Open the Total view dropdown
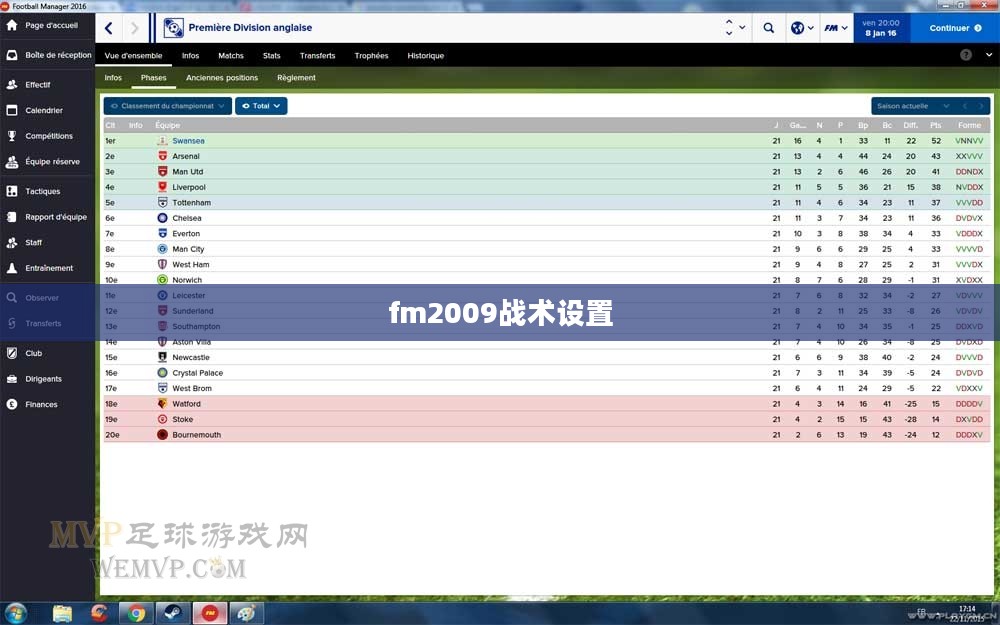This screenshot has width=1000, height=625. [261, 106]
